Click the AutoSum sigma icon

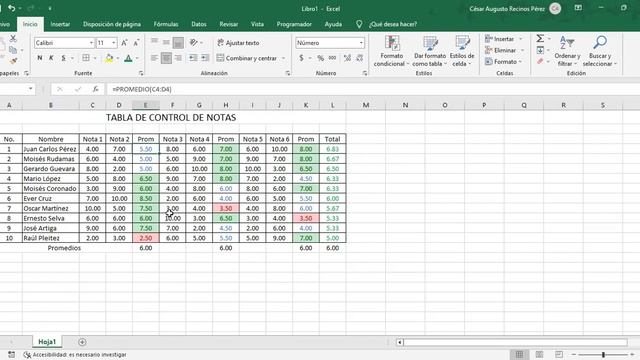click(540, 38)
